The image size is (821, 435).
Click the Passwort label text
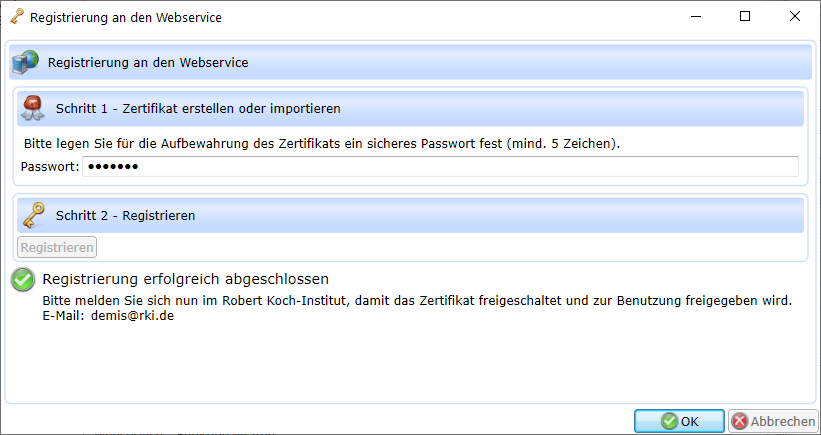click(x=49, y=166)
